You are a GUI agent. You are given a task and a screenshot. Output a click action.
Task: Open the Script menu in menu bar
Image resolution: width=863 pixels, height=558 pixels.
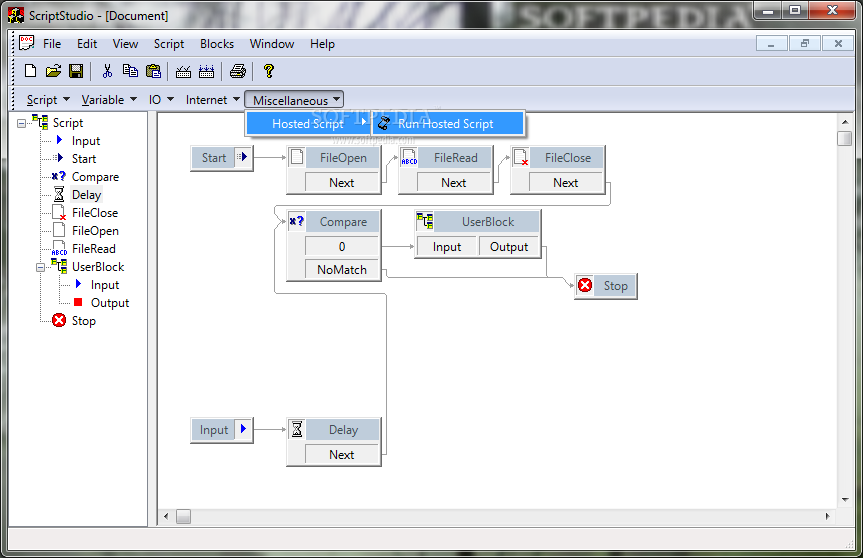(169, 43)
